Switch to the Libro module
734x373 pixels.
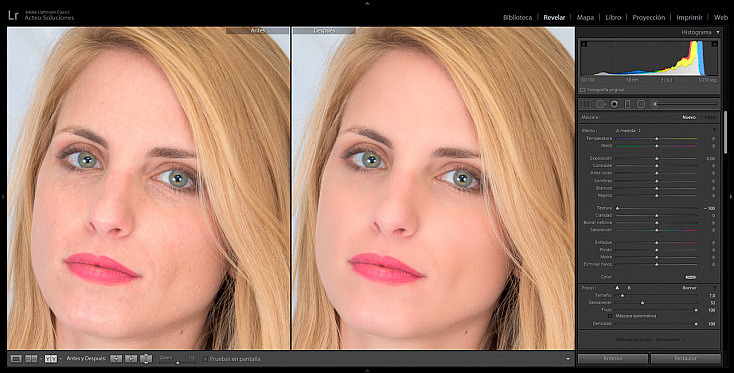tap(613, 17)
